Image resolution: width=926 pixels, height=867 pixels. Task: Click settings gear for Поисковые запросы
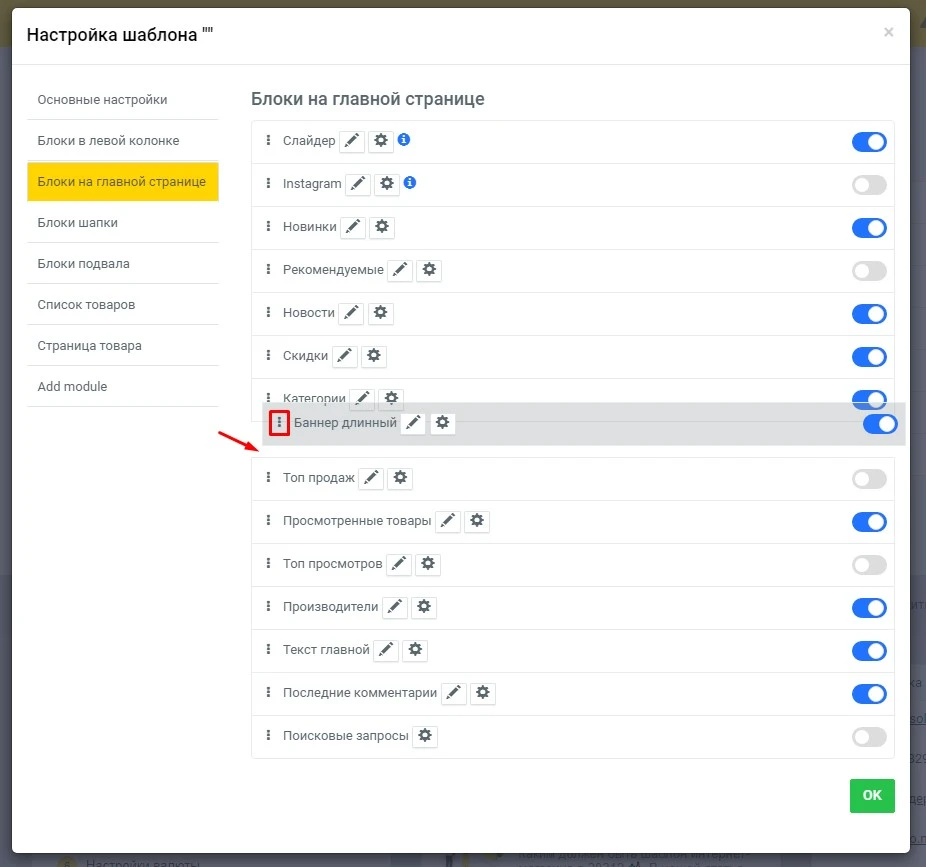[x=425, y=736]
